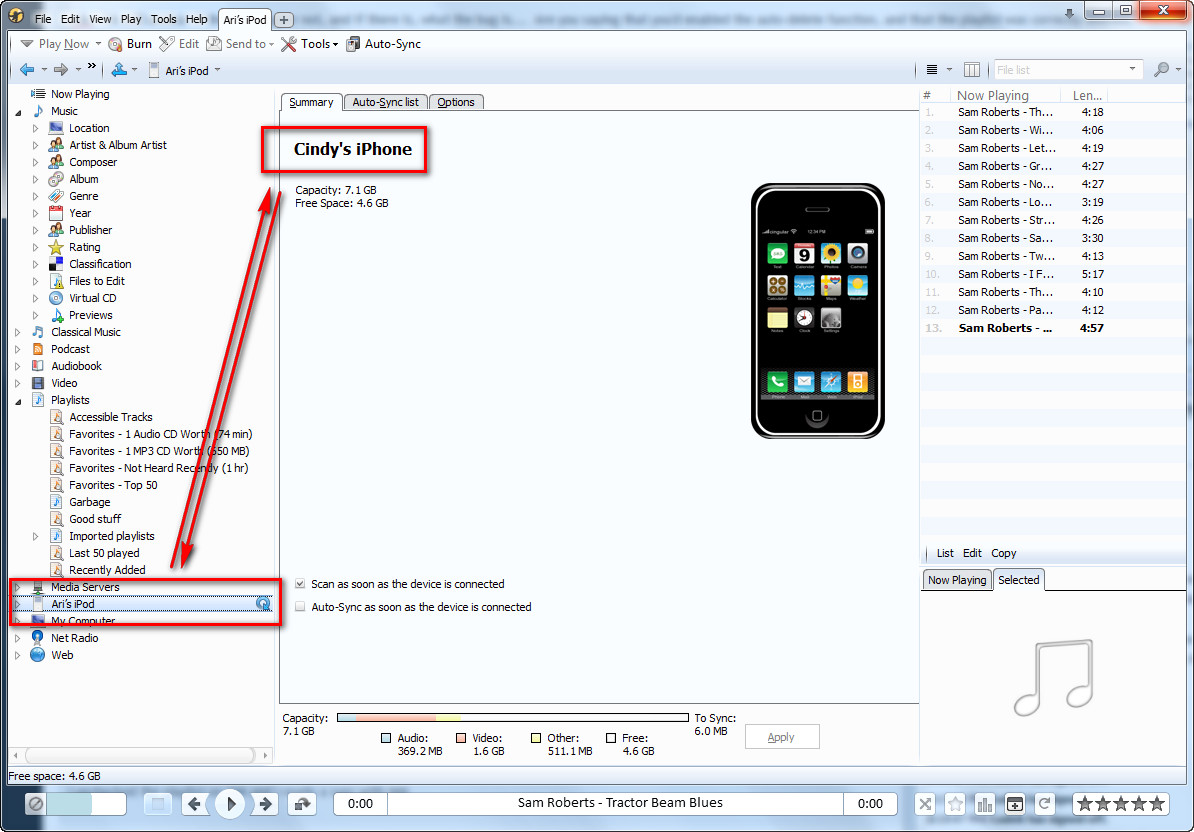
Task: Click the Burn disc icon
Action: click(x=115, y=44)
